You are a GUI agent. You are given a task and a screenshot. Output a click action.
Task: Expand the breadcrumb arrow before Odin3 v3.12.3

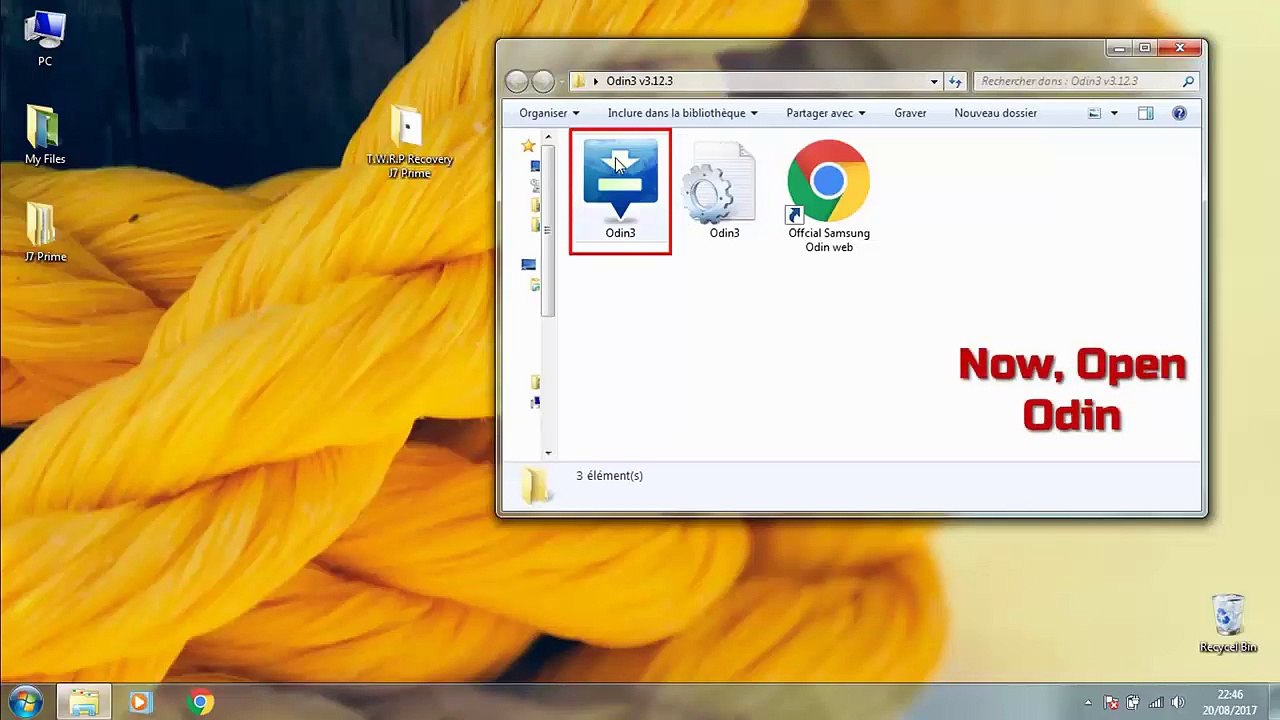click(x=596, y=81)
